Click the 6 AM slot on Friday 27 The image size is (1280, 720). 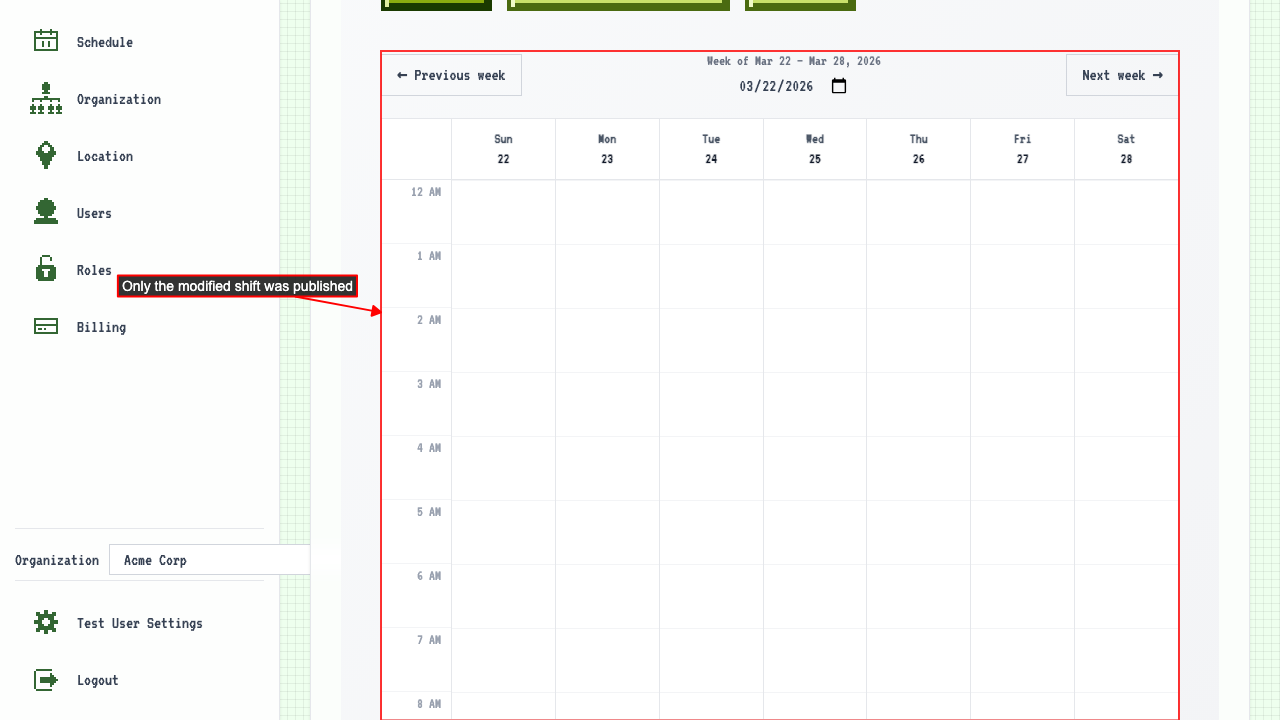(x=1022, y=596)
